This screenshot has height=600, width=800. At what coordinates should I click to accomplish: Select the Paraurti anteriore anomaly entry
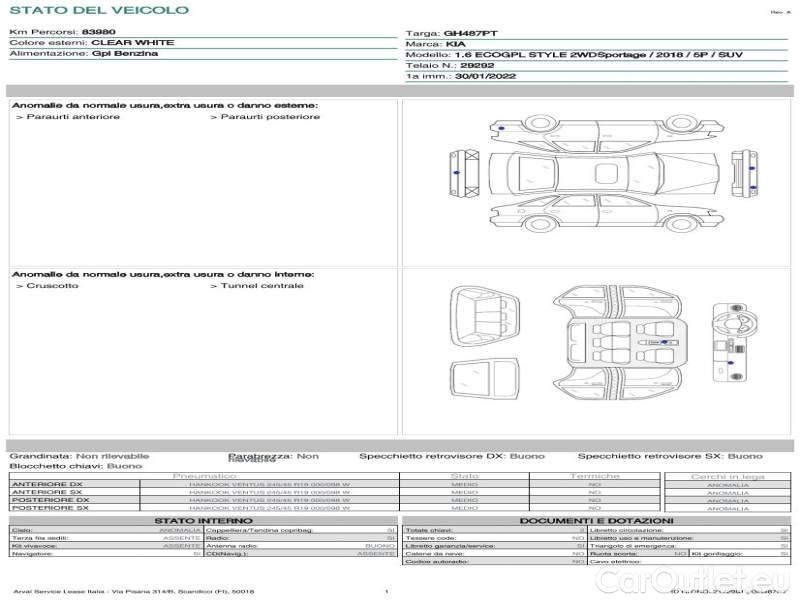[69, 117]
